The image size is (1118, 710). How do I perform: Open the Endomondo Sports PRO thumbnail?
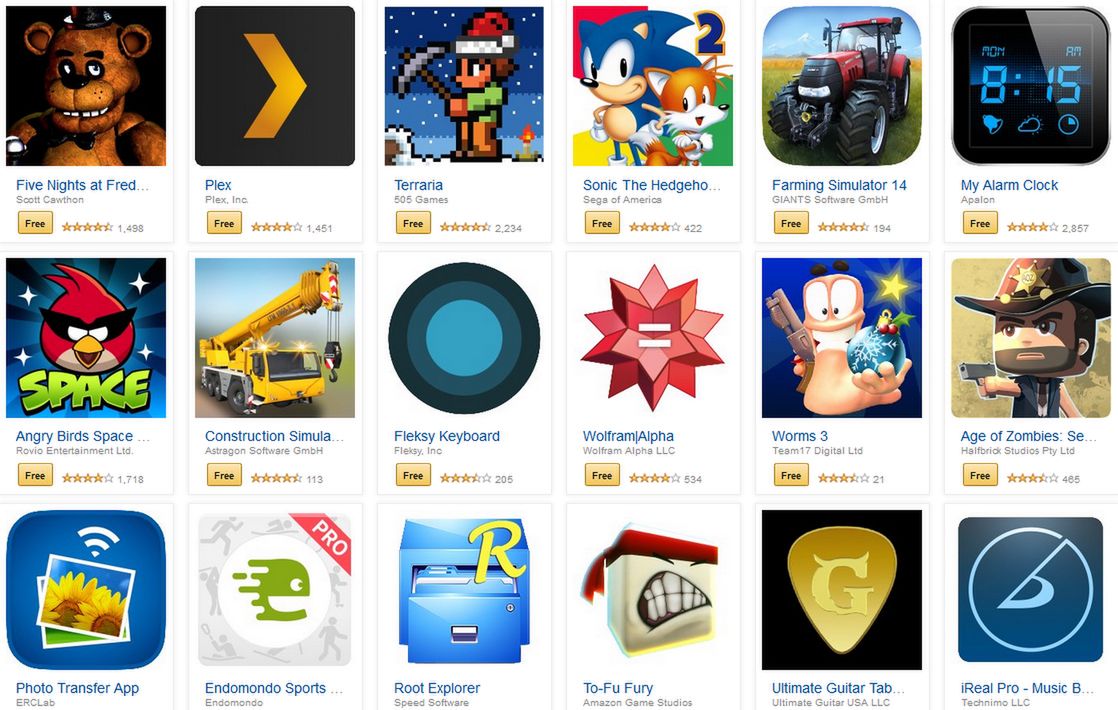tap(275, 590)
